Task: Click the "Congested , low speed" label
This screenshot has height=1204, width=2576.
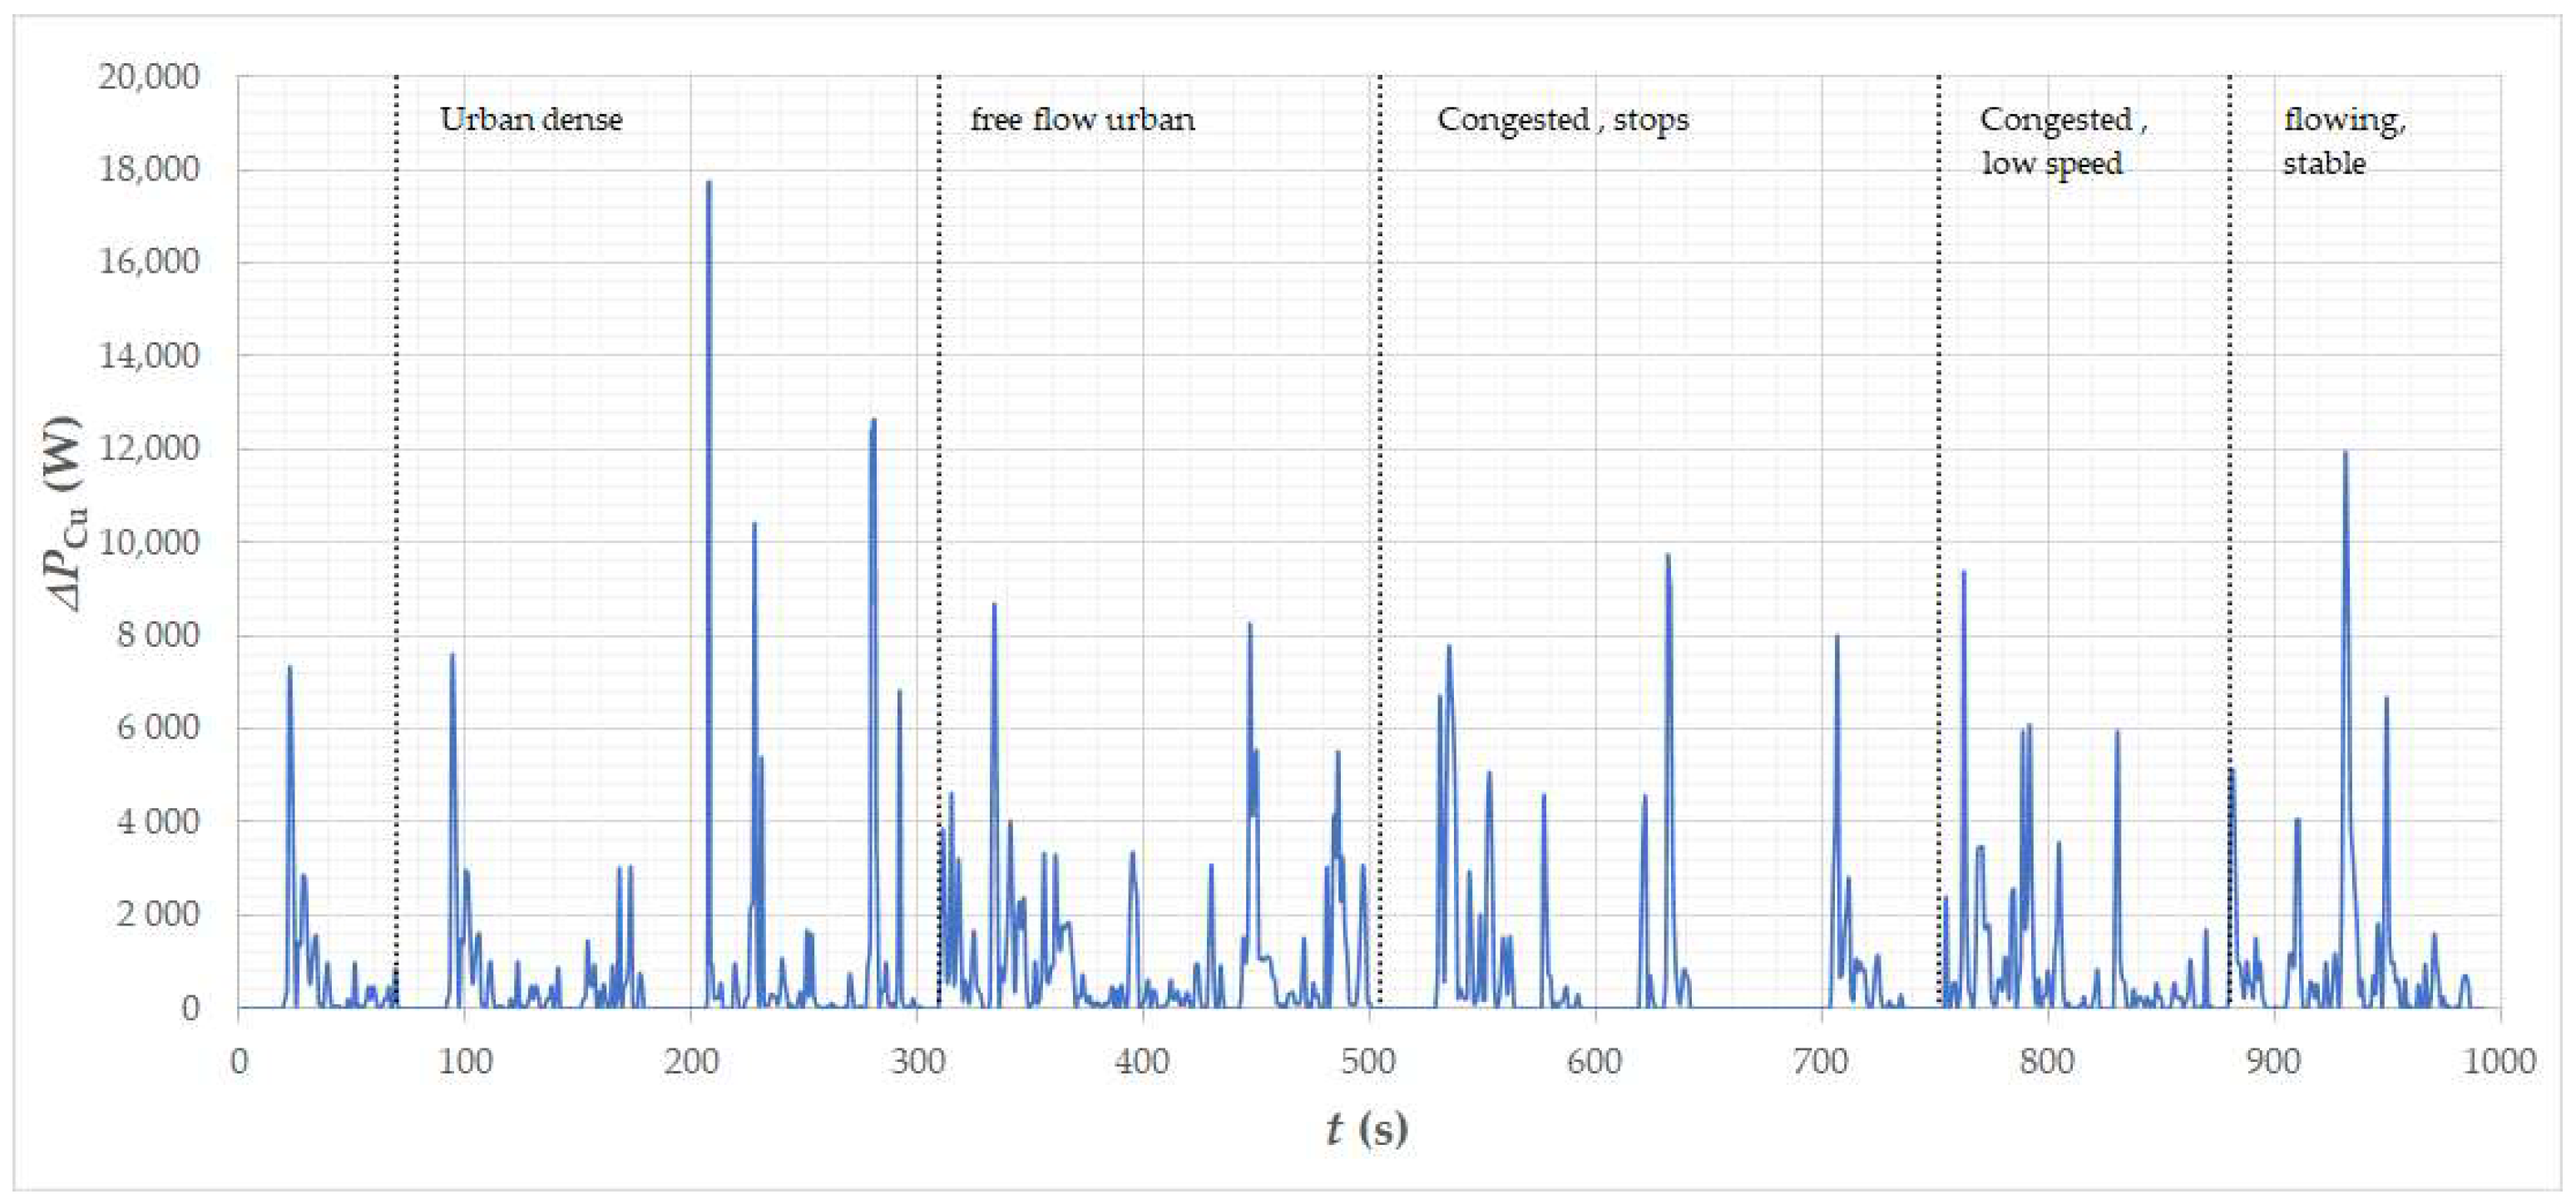Action: (x=2062, y=141)
